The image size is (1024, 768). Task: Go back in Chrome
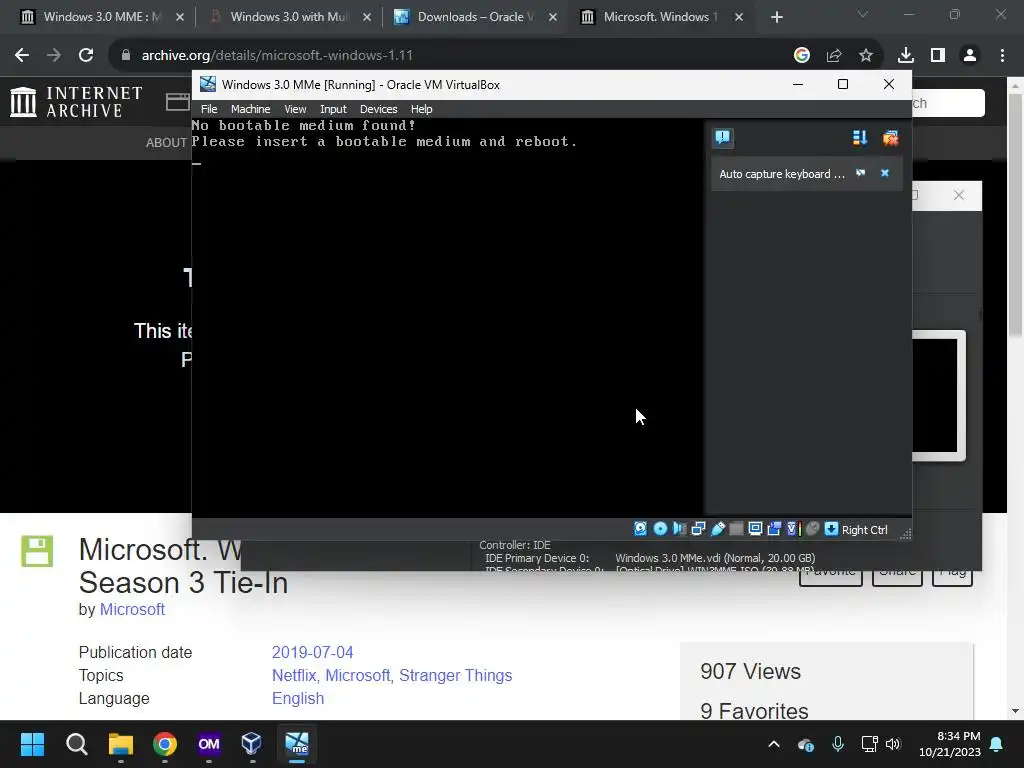(x=22, y=56)
